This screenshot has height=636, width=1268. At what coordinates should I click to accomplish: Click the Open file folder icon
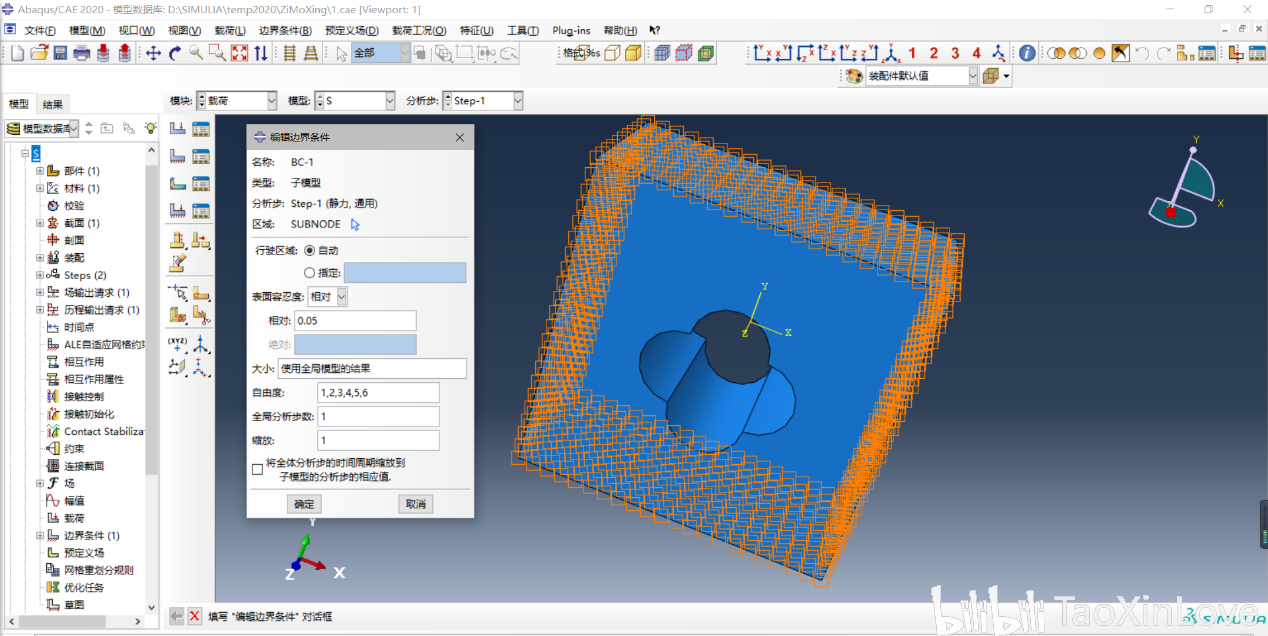pyautogui.click(x=40, y=53)
